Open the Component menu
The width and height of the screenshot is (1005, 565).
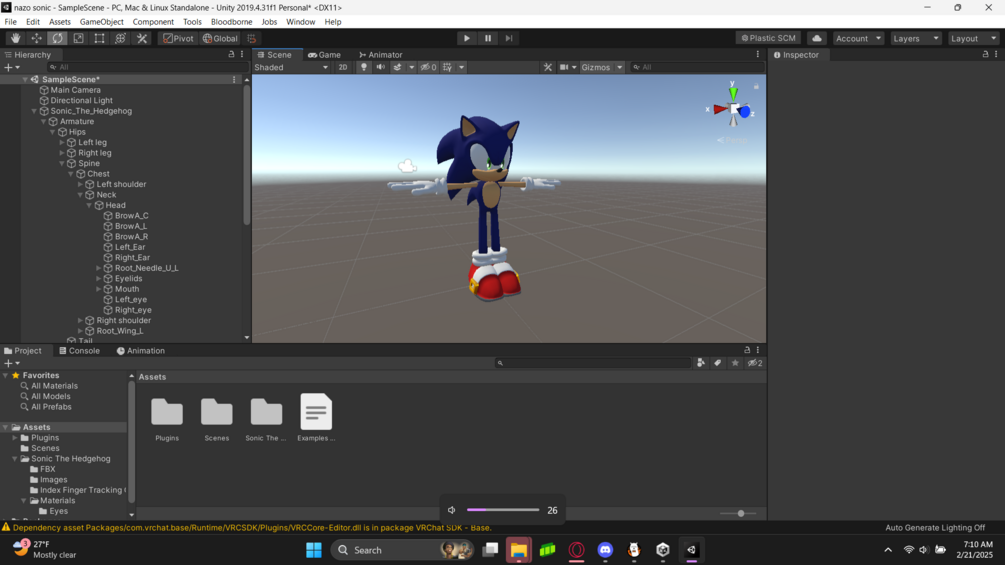click(x=153, y=22)
